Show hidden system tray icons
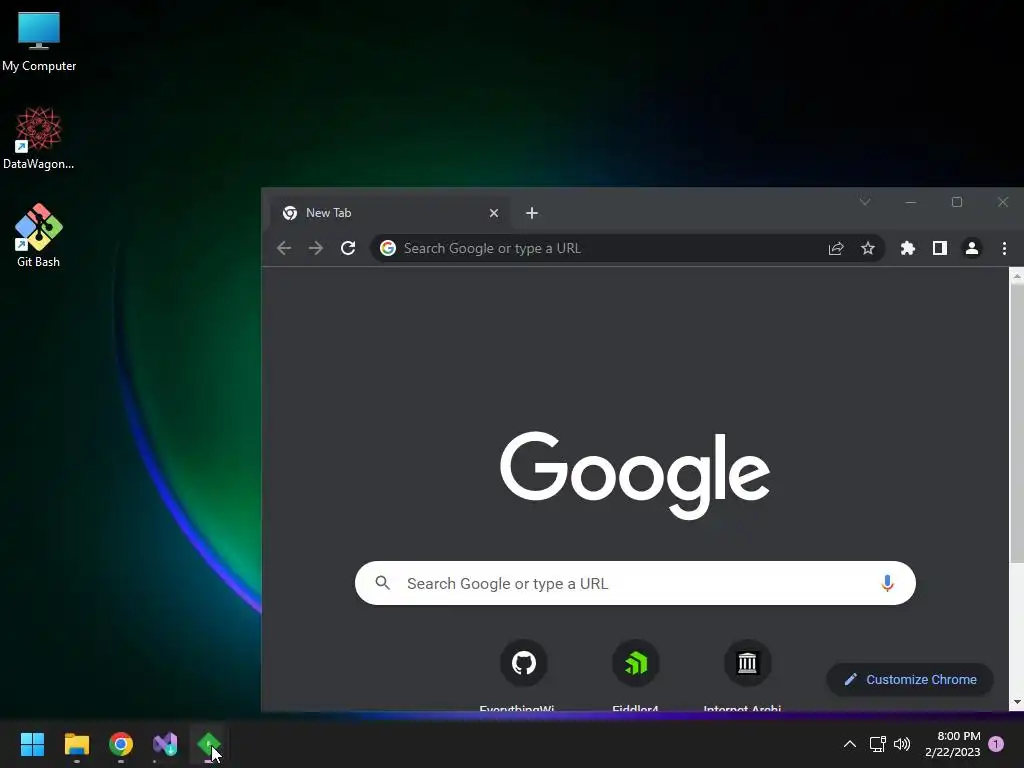Viewport: 1024px width, 768px height. (x=850, y=744)
